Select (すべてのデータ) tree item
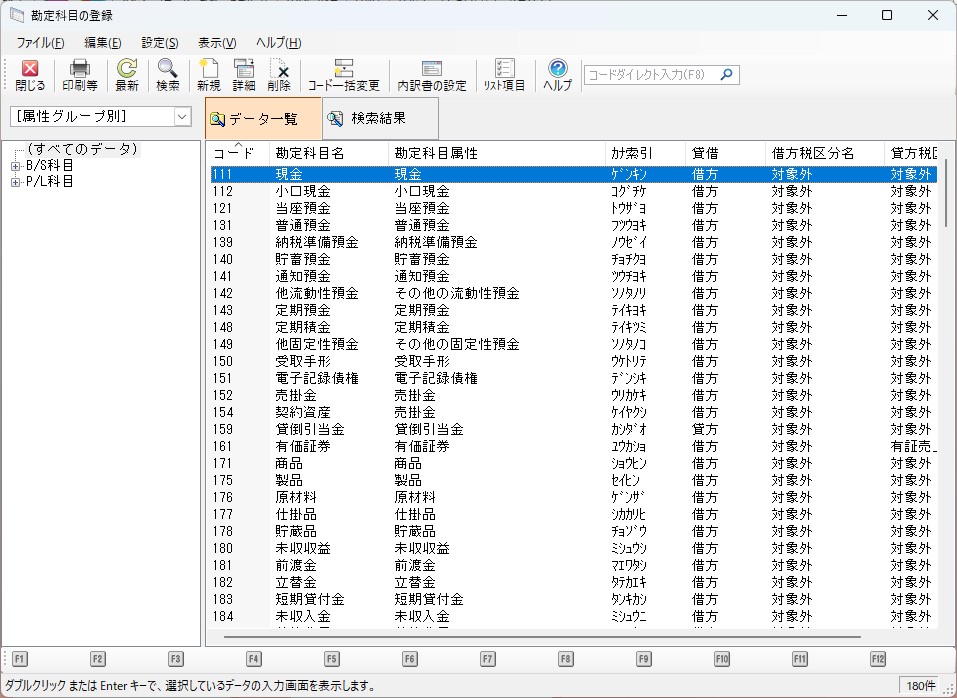This screenshot has width=957, height=698. [82, 150]
